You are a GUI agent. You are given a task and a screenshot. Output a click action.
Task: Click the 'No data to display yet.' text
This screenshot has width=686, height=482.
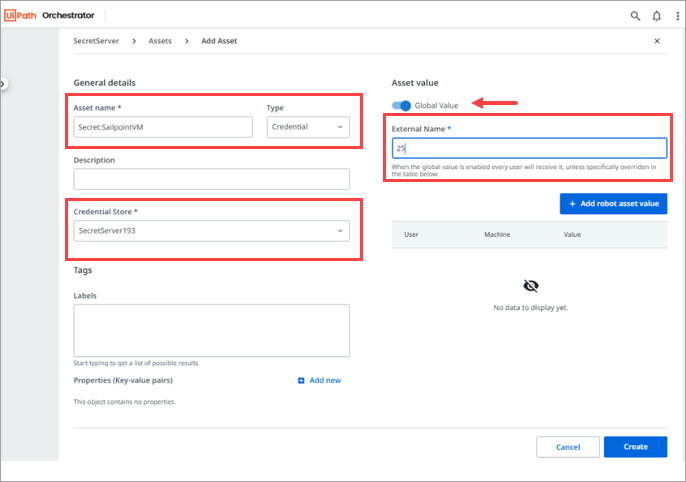point(531,308)
